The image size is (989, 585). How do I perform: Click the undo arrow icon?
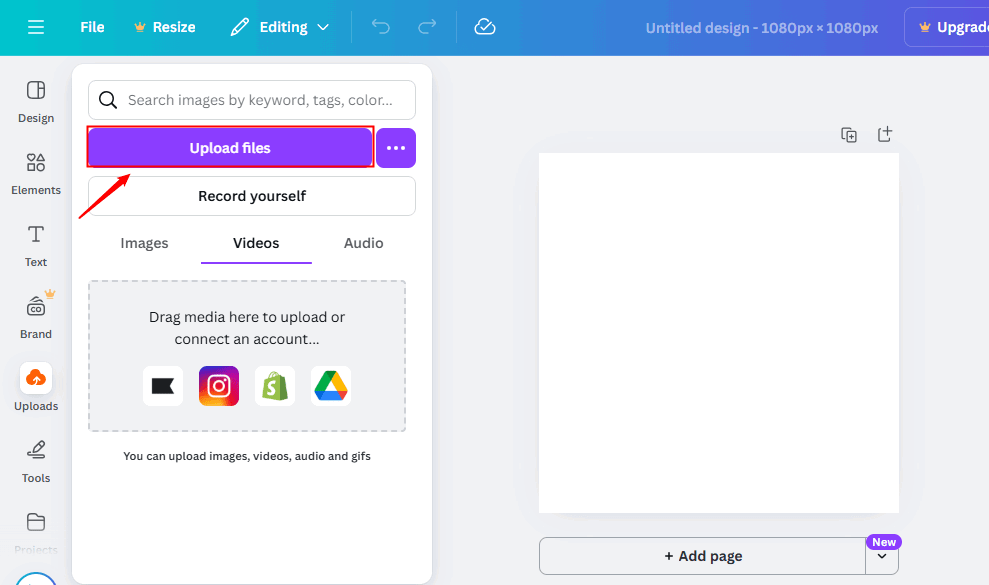381,27
